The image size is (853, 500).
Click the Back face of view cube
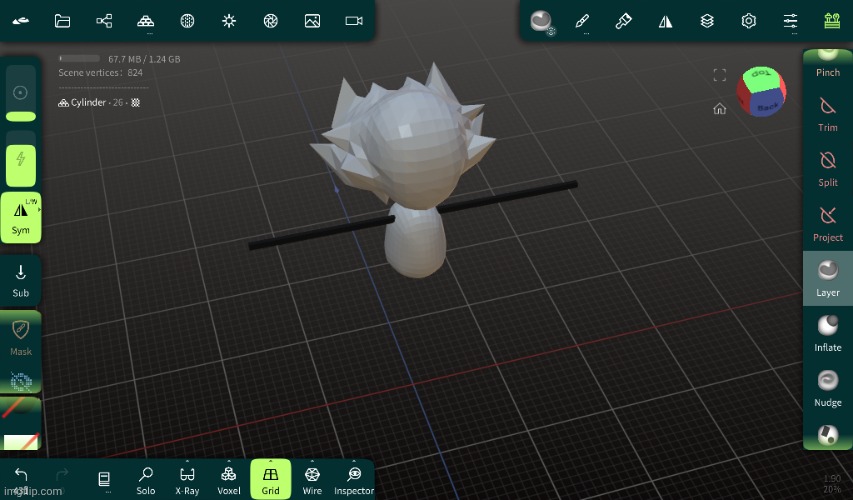[768, 104]
